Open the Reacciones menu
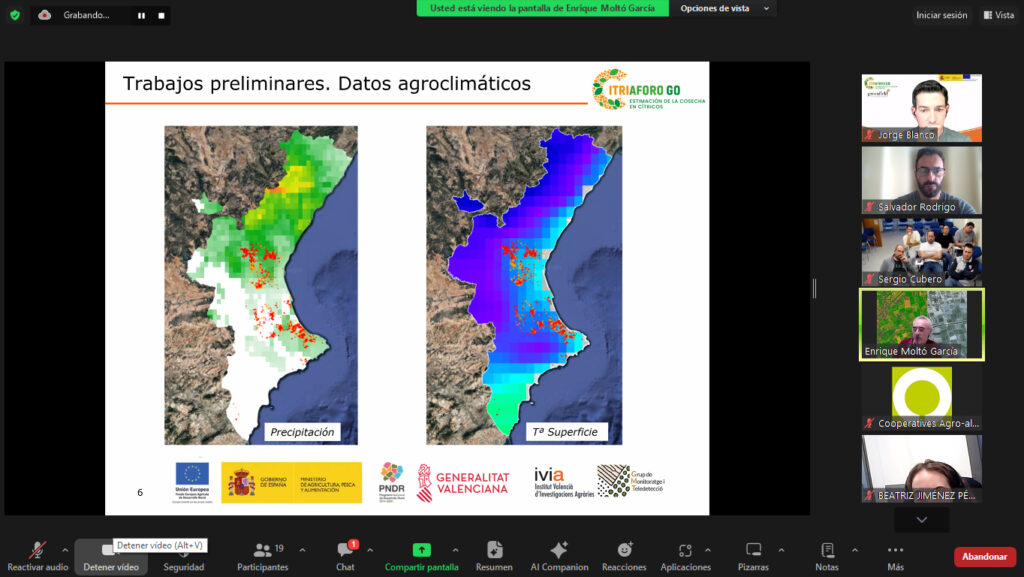Viewport: 1024px width, 577px height. pos(624,557)
